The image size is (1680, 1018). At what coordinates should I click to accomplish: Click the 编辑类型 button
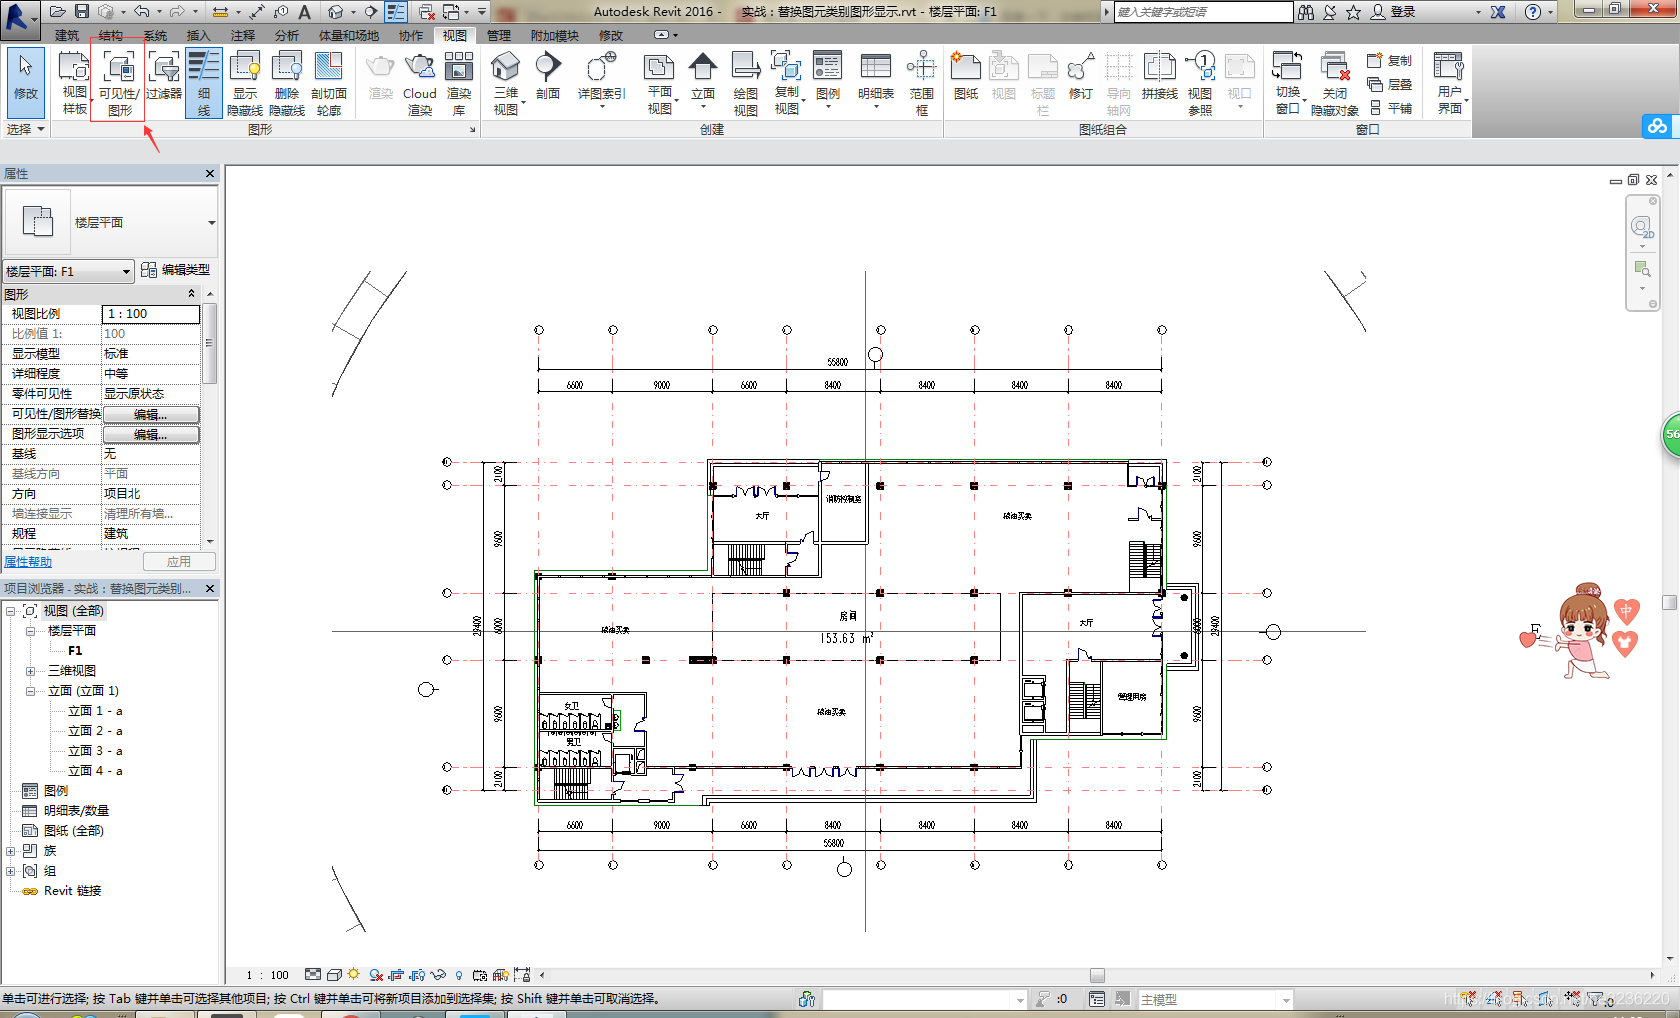(176, 270)
